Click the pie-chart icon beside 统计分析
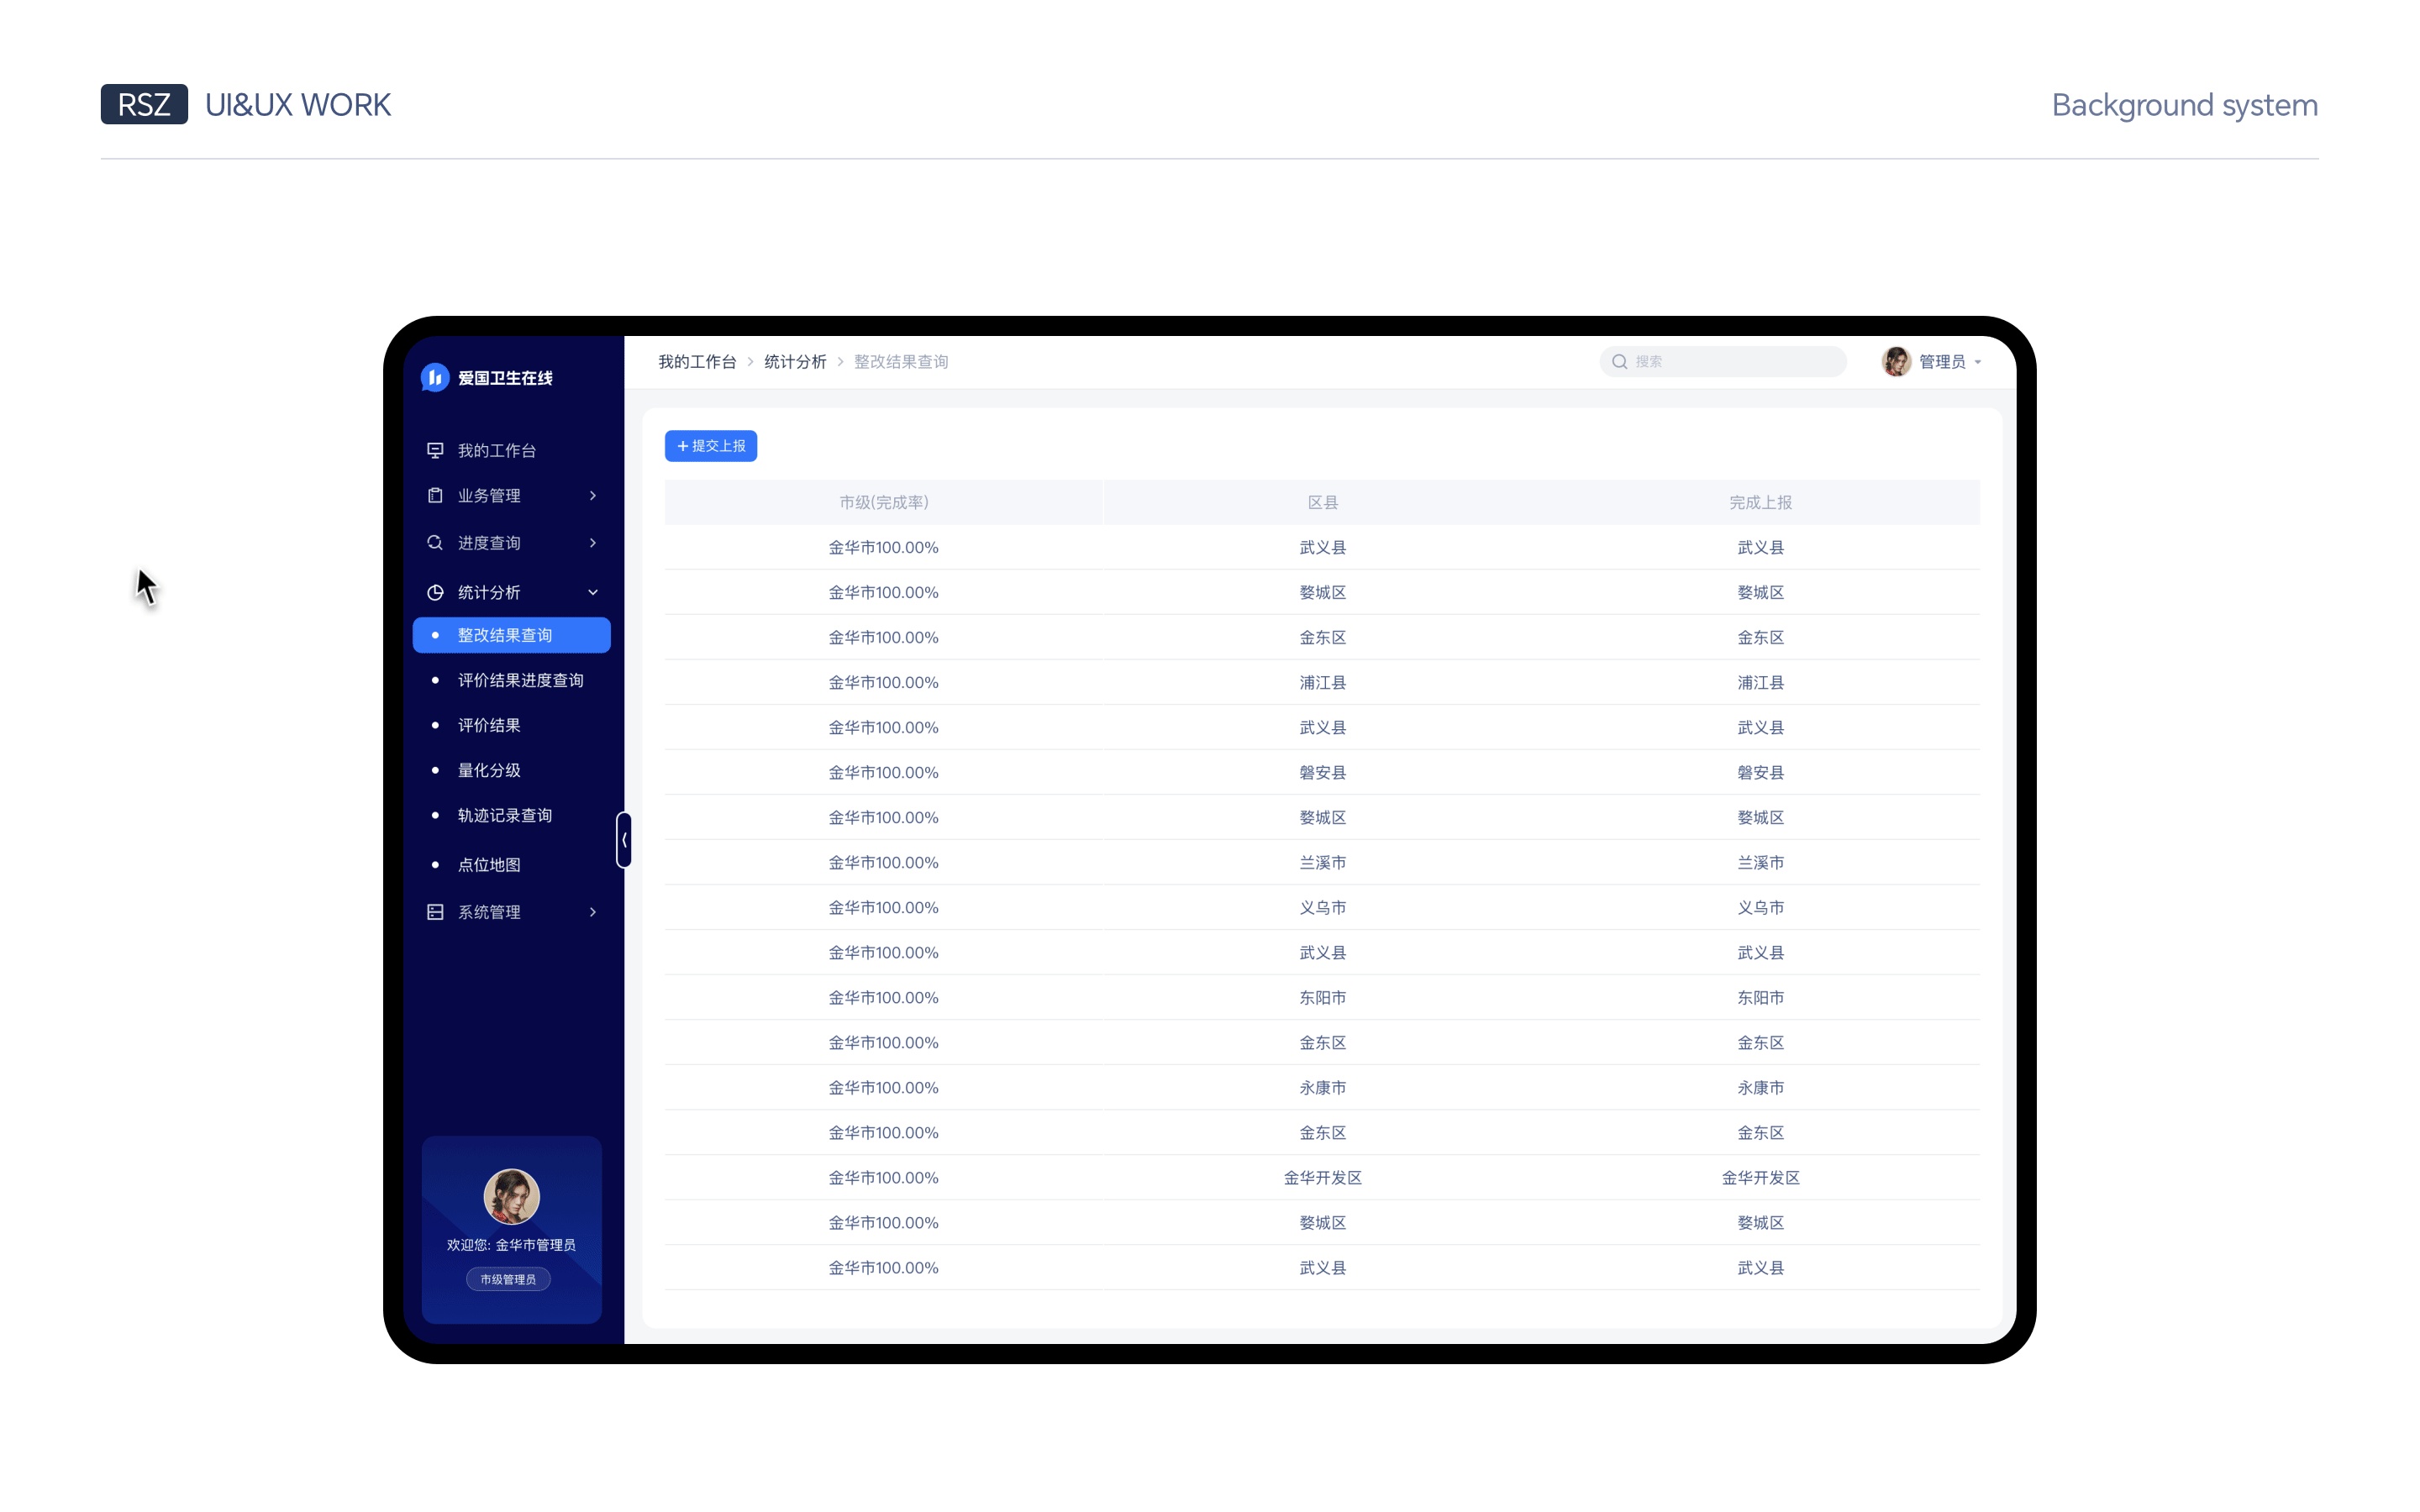The height and width of the screenshot is (1512, 2420). click(x=435, y=592)
